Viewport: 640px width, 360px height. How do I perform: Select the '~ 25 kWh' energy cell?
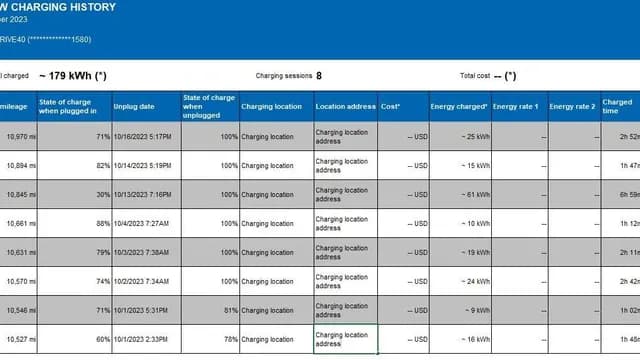[460, 136]
